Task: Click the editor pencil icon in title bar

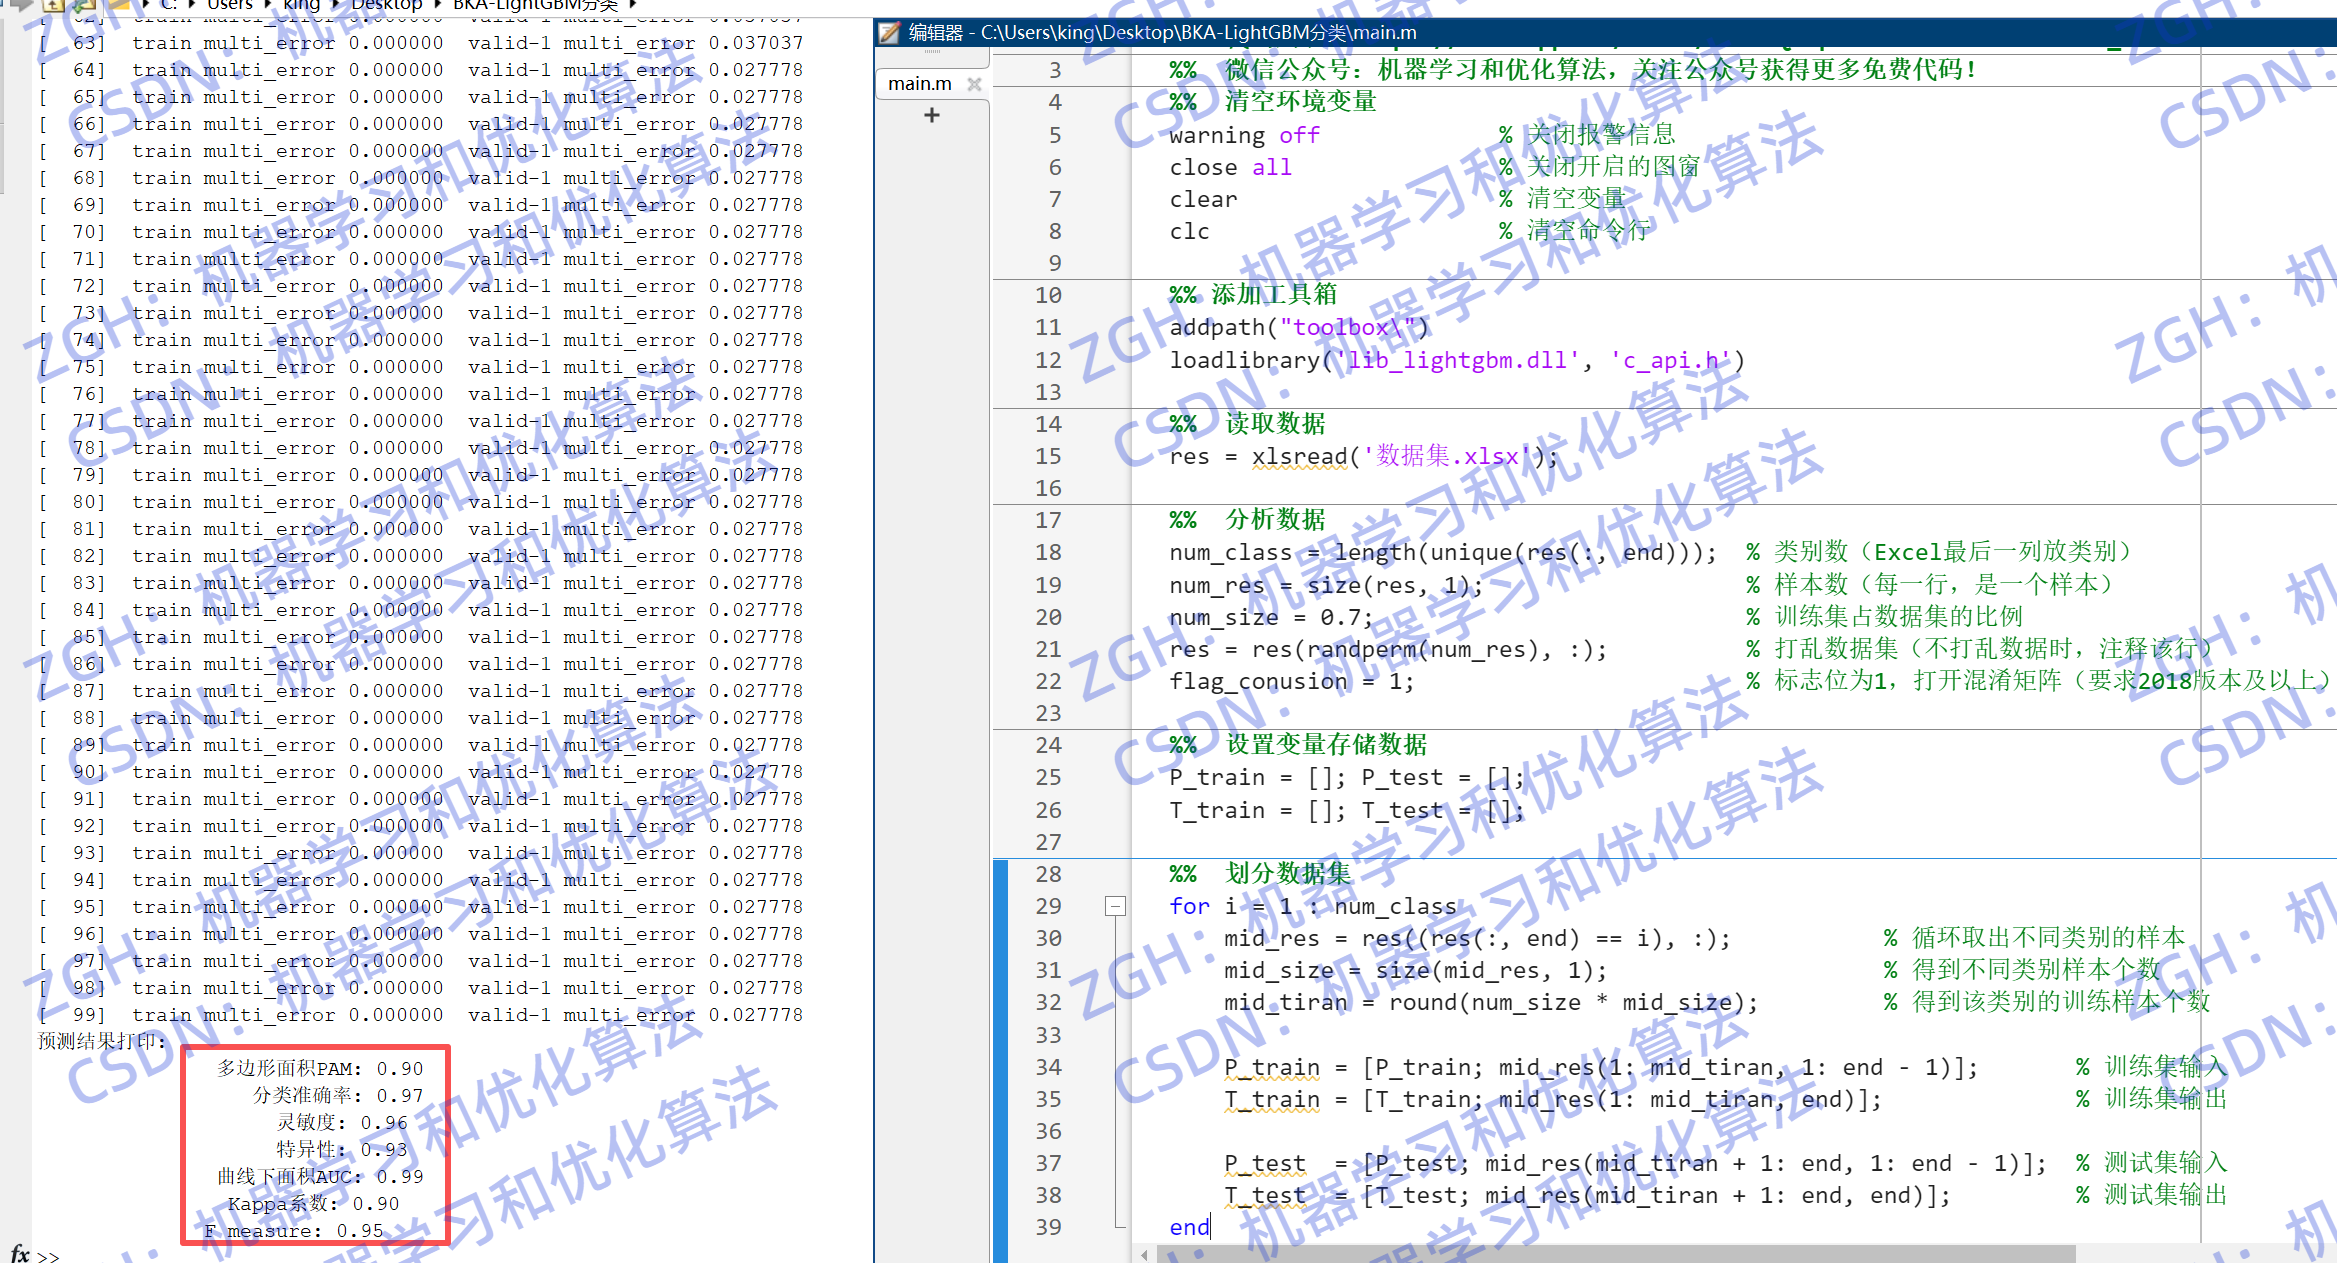Action: [889, 33]
